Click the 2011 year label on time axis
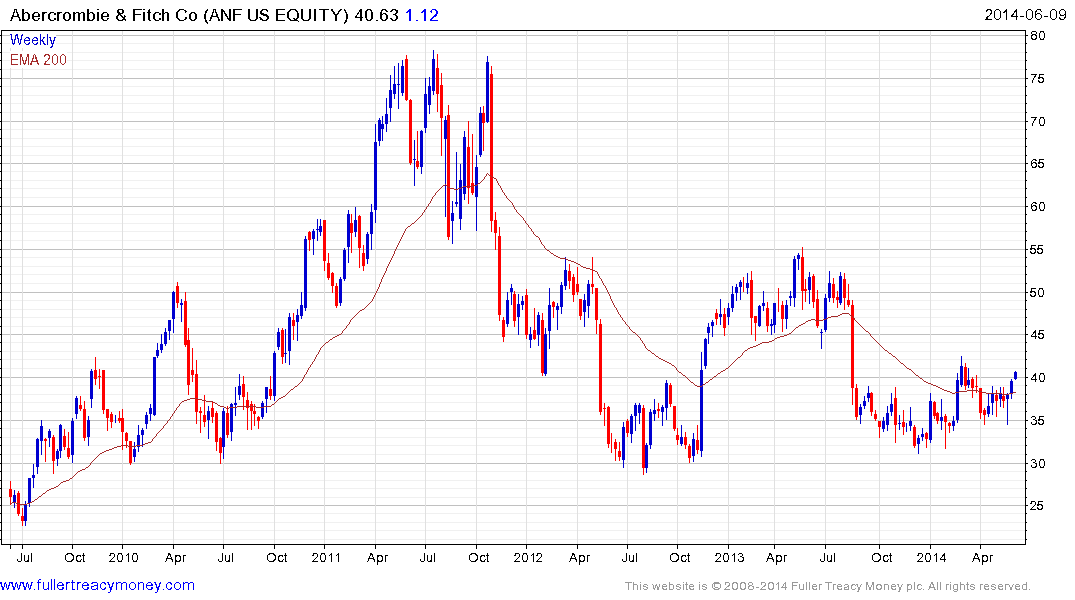This screenshot has height=600, width=1075. click(x=326, y=557)
